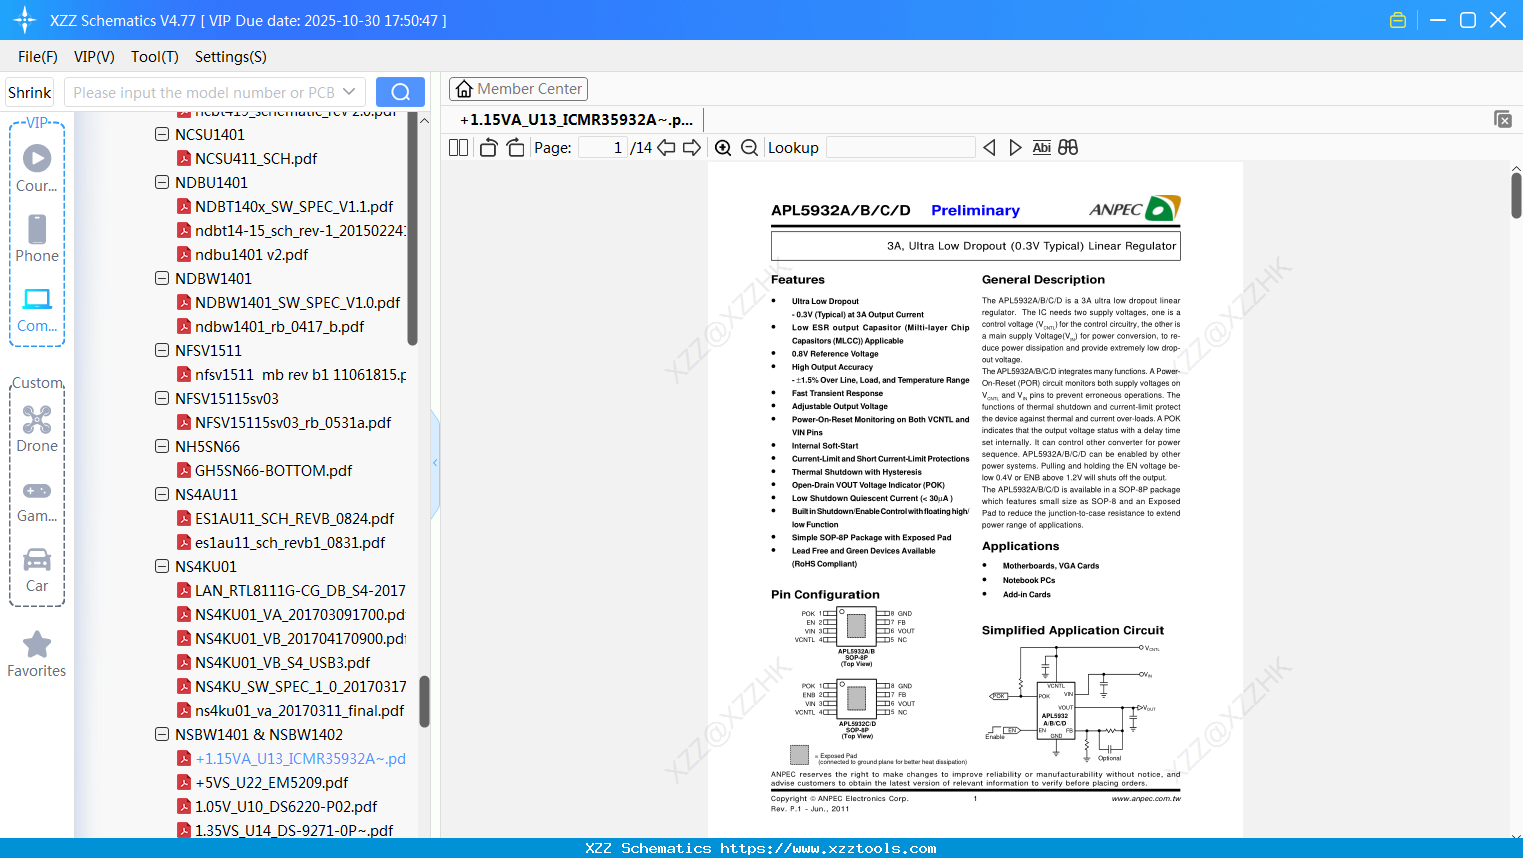Click the model number or PCB input field
This screenshot has width=1523, height=858.
pyautogui.click(x=204, y=92)
